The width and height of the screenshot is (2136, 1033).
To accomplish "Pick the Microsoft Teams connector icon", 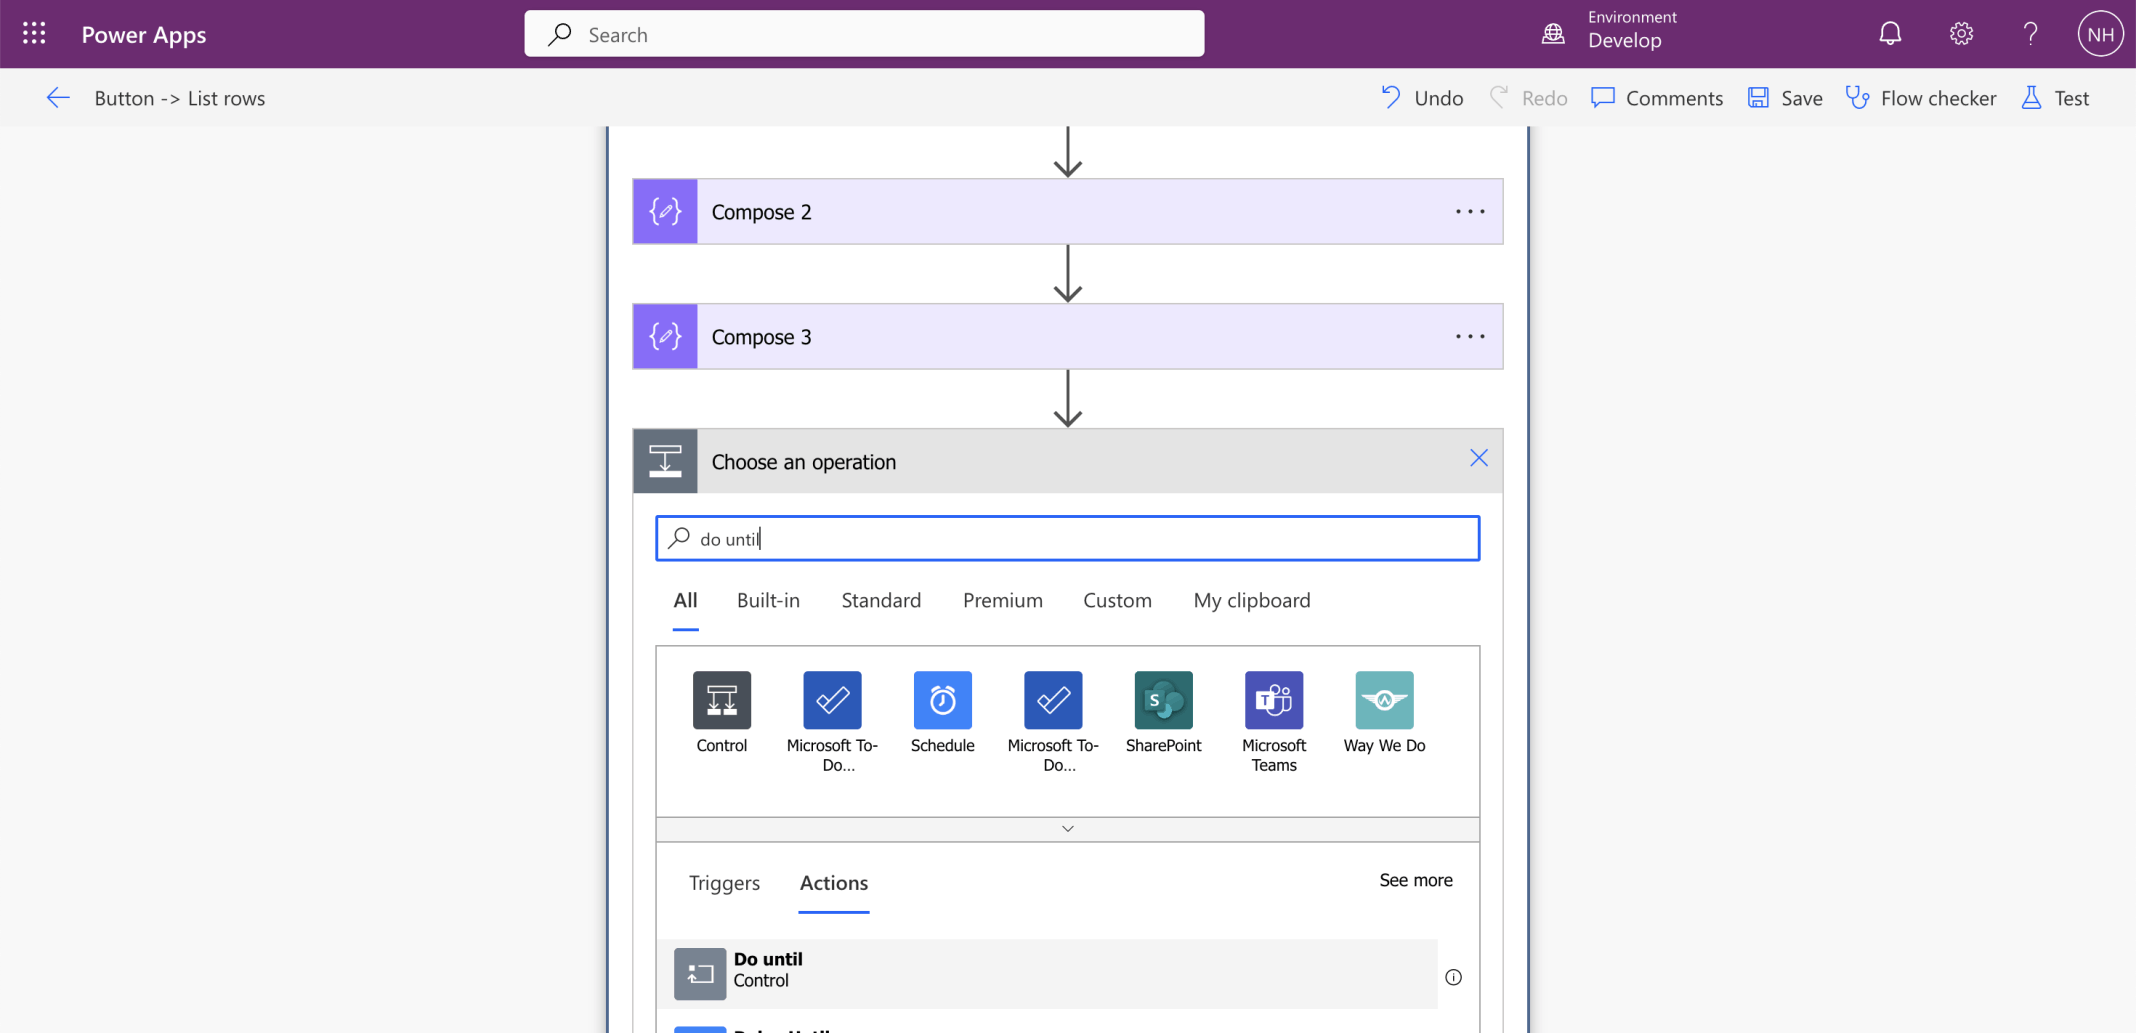I will click(1274, 701).
